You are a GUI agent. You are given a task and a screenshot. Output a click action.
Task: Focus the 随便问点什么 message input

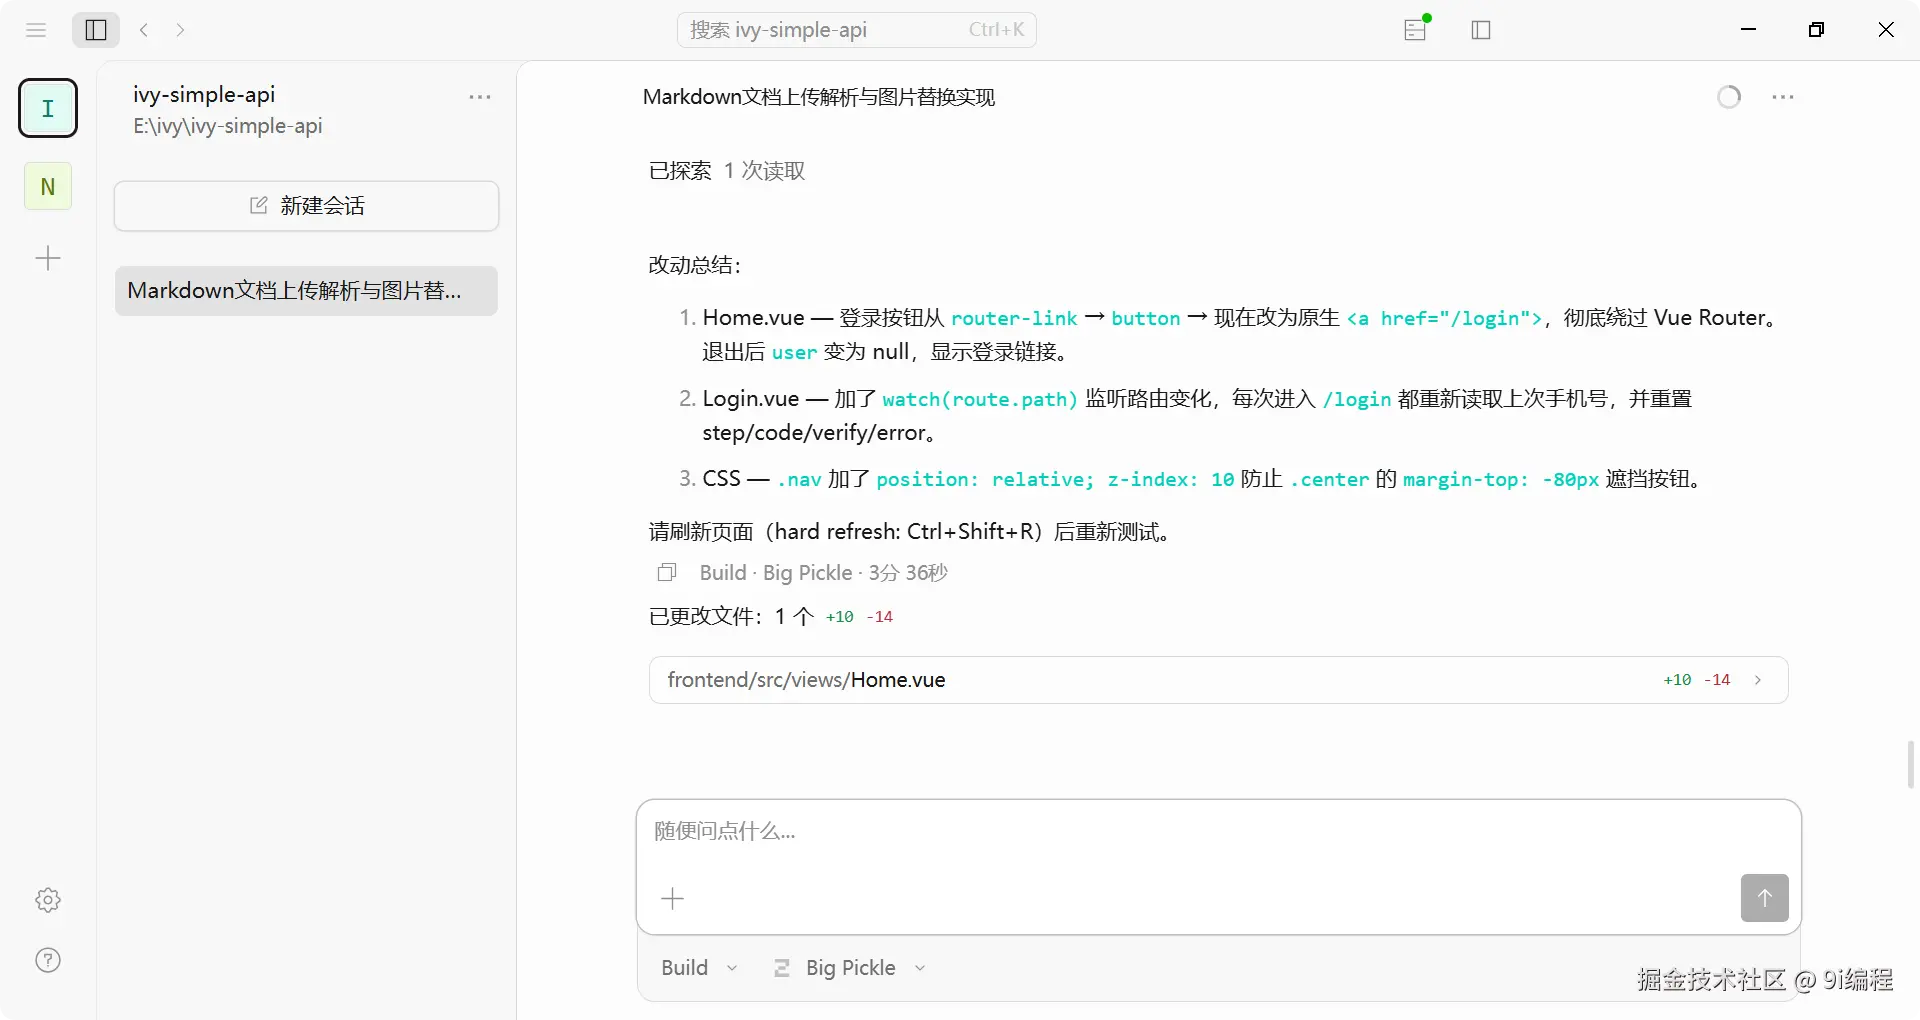[1218, 832]
